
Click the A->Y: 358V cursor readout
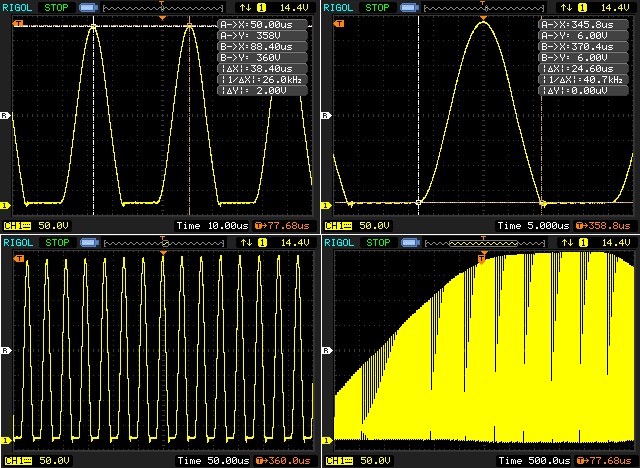pyautogui.click(x=262, y=35)
